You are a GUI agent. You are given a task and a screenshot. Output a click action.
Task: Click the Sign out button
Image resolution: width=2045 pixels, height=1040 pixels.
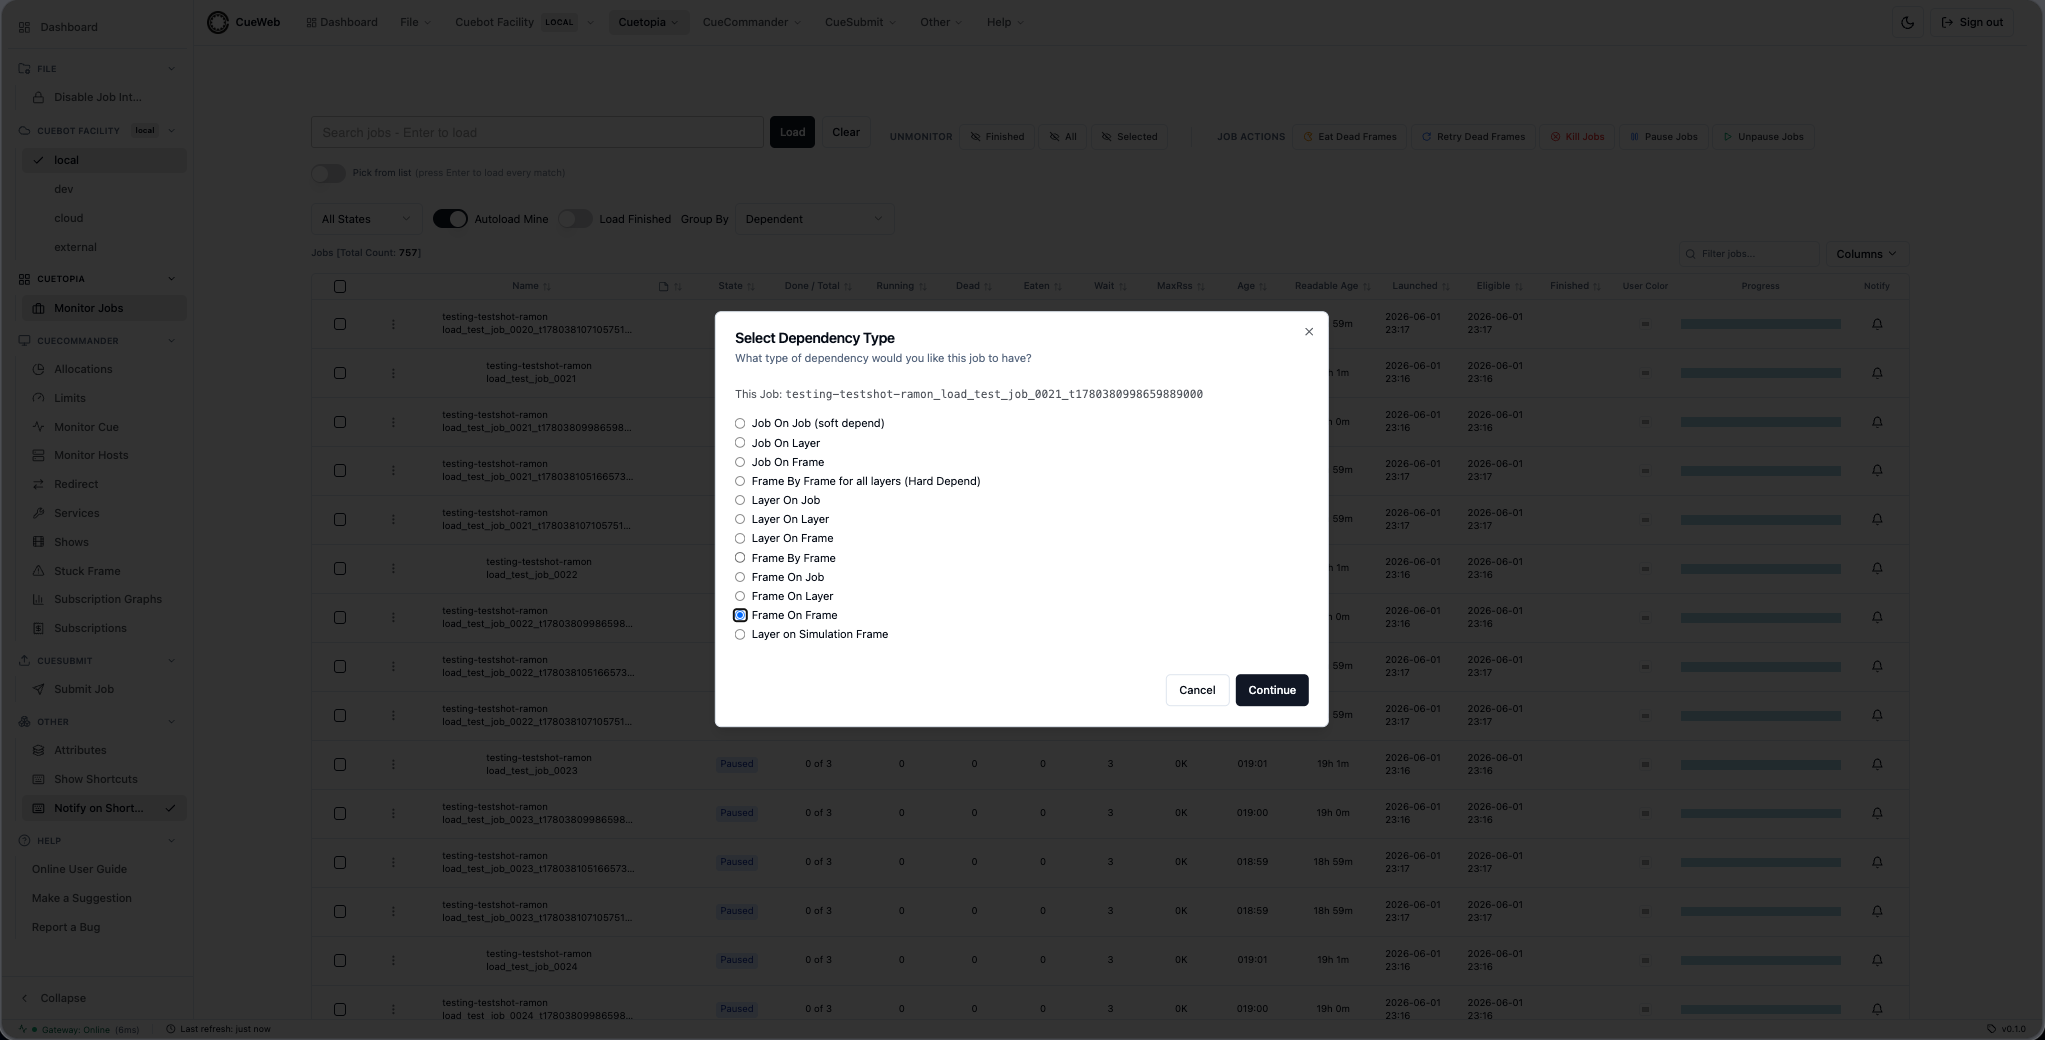1972,22
